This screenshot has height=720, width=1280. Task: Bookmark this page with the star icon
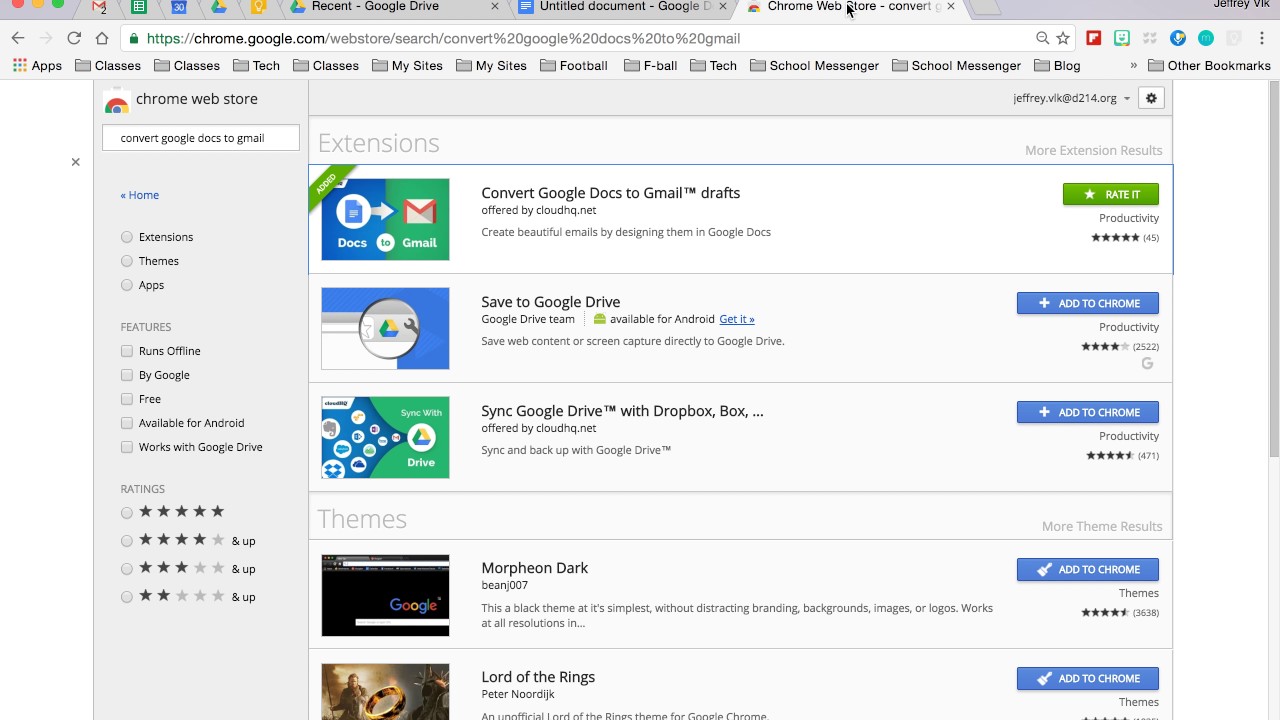tap(1063, 38)
